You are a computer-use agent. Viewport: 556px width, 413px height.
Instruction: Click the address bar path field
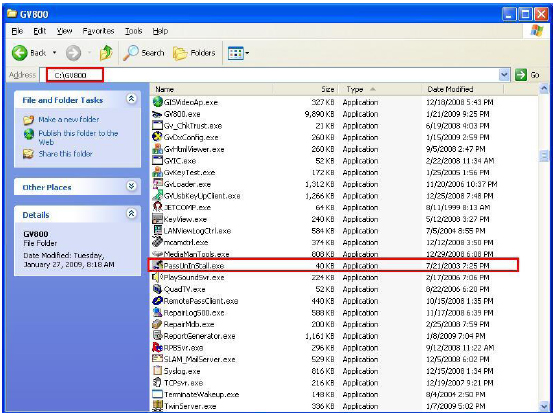click(x=269, y=75)
